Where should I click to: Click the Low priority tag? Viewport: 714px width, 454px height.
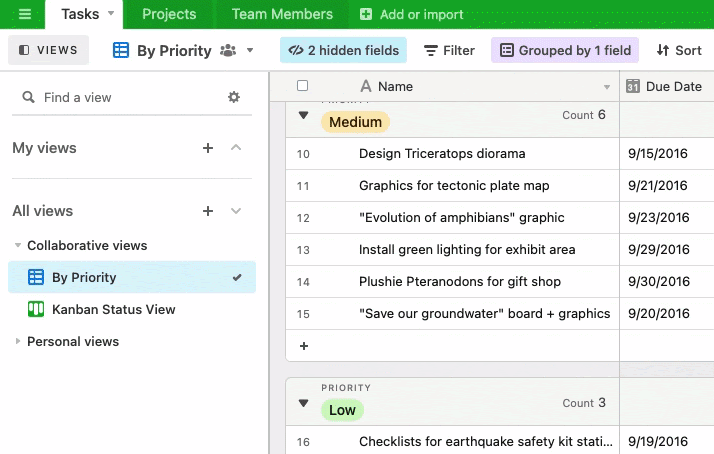342,410
